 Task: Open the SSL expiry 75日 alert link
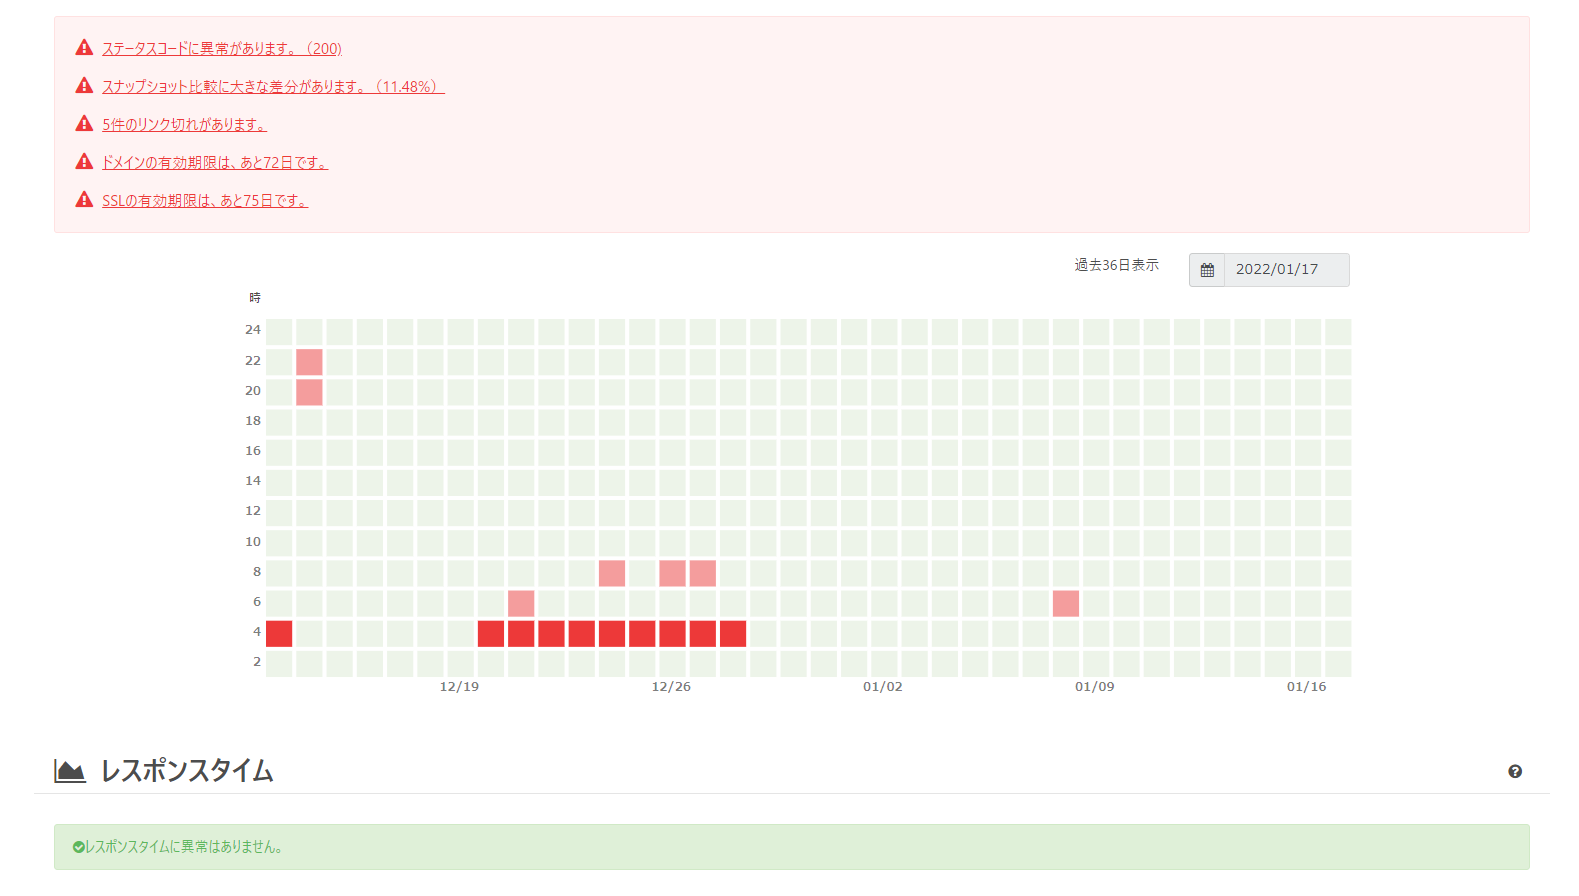coord(204,201)
